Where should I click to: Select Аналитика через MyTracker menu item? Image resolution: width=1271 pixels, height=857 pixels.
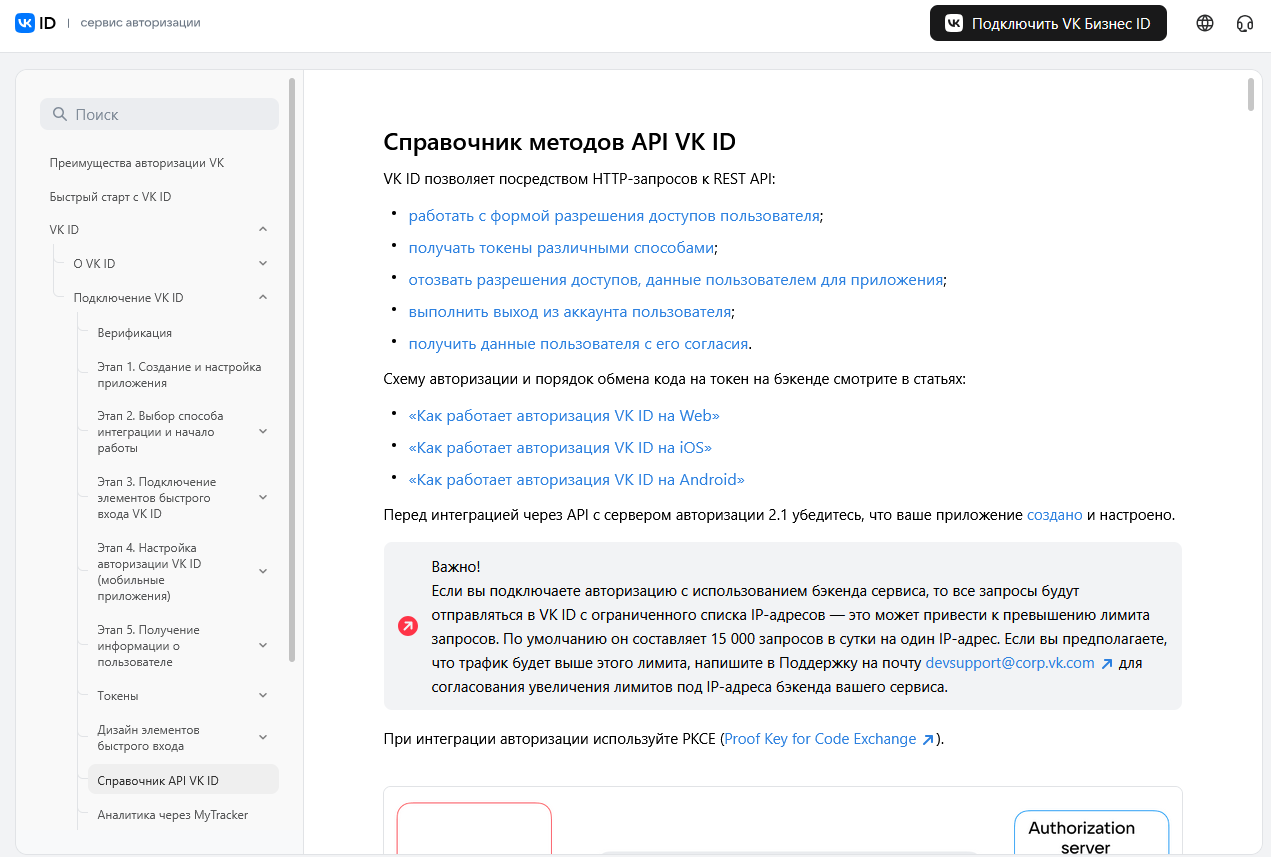click(x=173, y=815)
